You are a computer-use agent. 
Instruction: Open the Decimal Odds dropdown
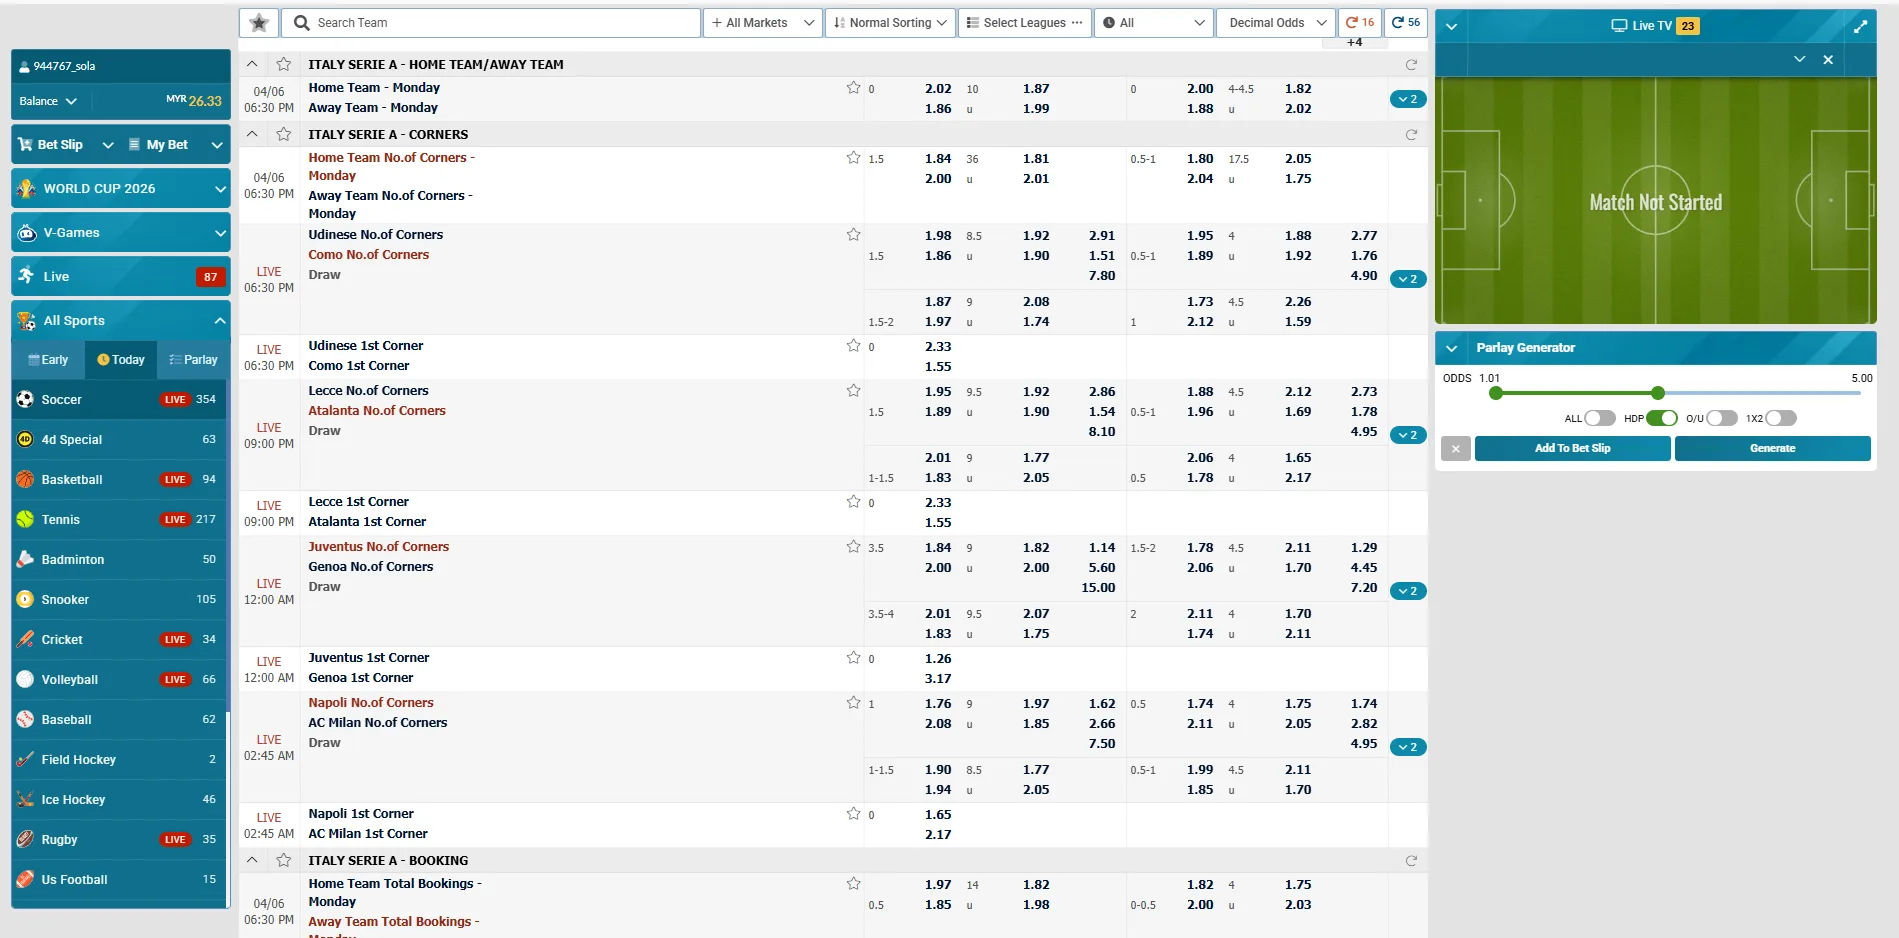point(1275,23)
